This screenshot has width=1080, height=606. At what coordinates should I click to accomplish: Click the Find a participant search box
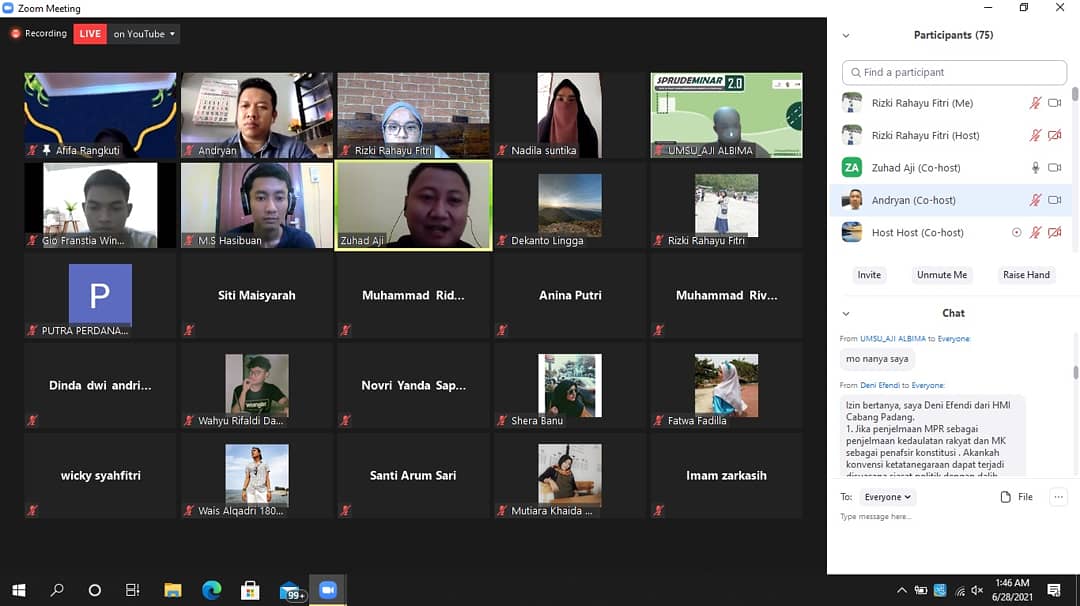954,72
